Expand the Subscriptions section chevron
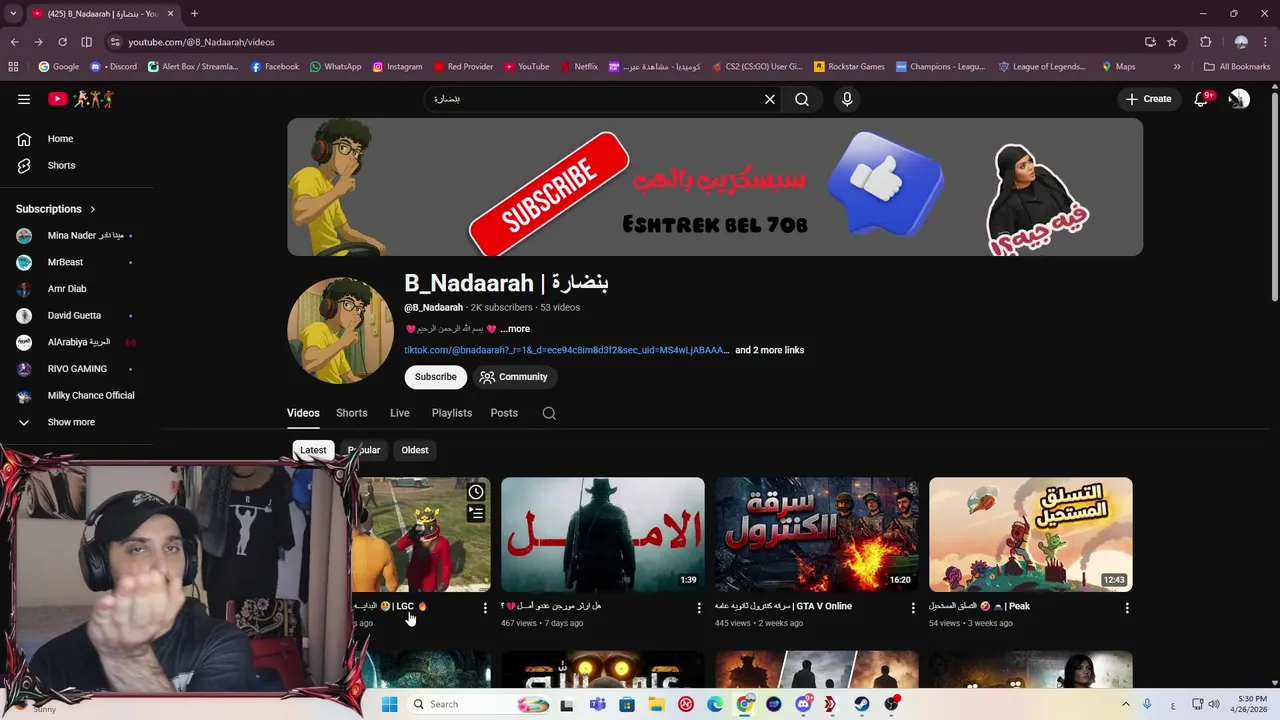The height and width of the screenshot is (720, 1280). tap(92, 209)
